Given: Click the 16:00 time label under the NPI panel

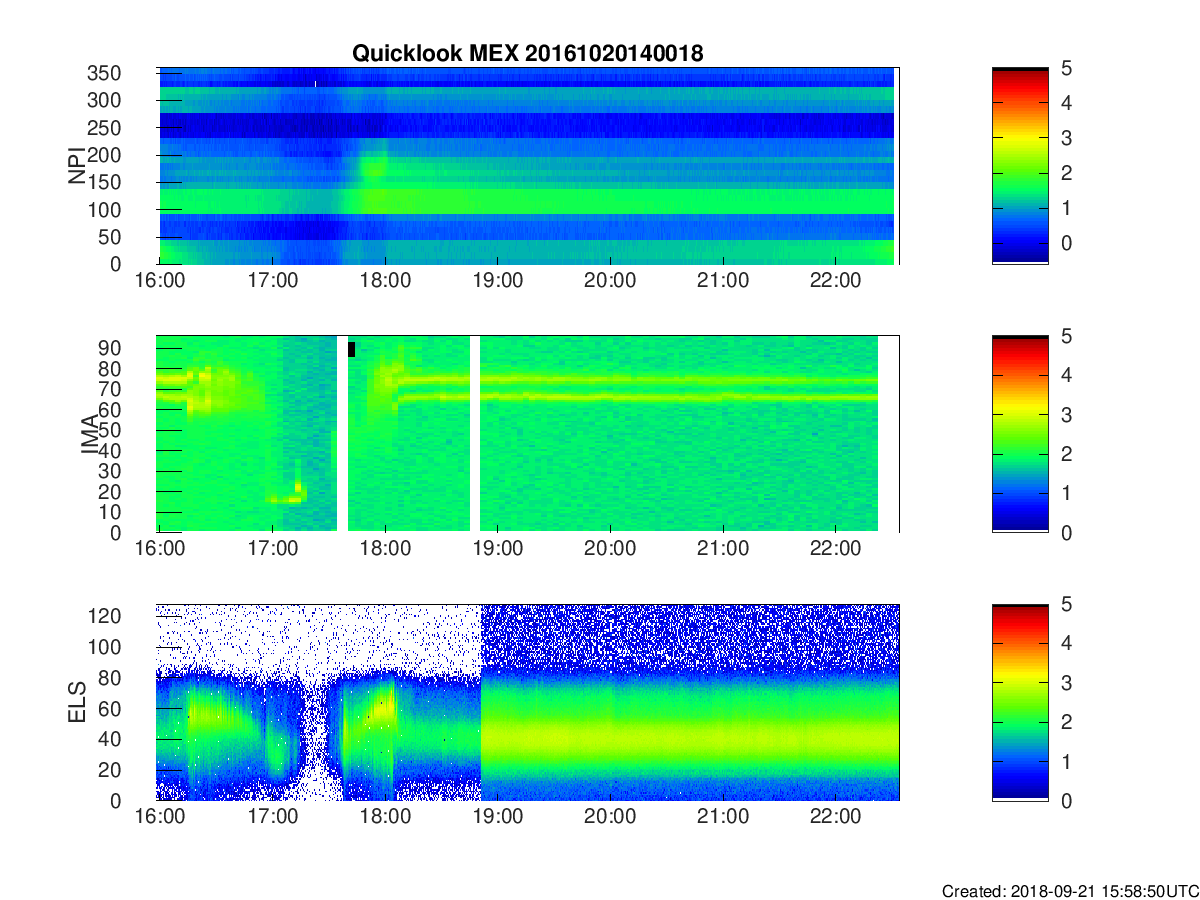Looking at the screenshot, I should pos(160,281).
